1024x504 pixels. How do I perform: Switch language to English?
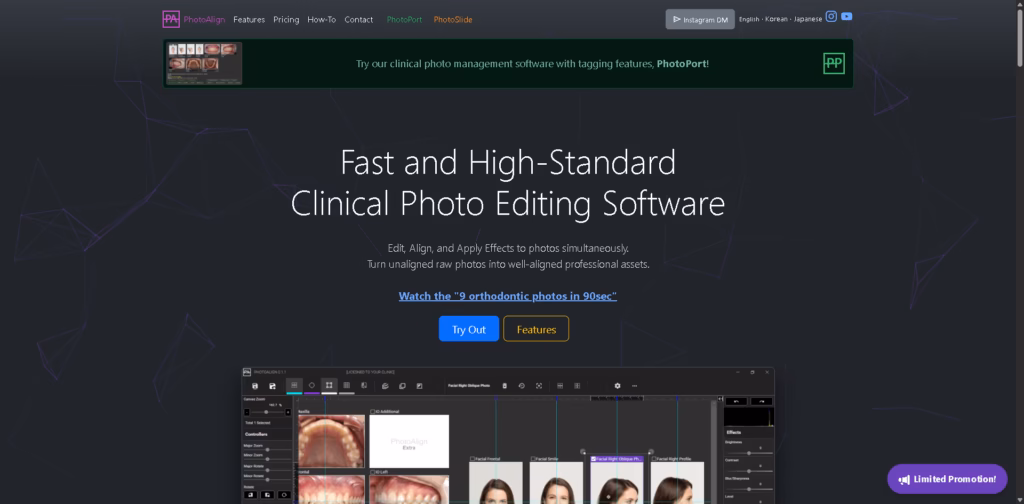pos(749,20)
